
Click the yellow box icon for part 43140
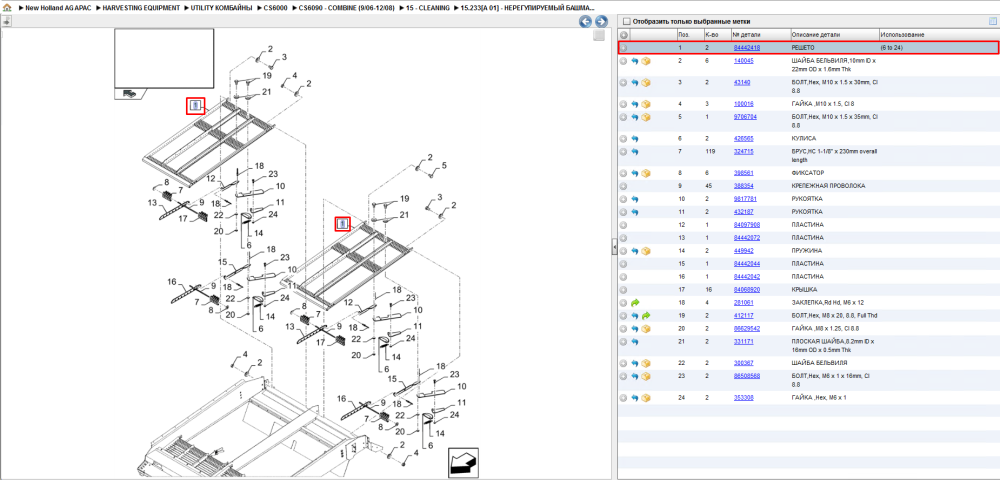[x=645, y=83]
